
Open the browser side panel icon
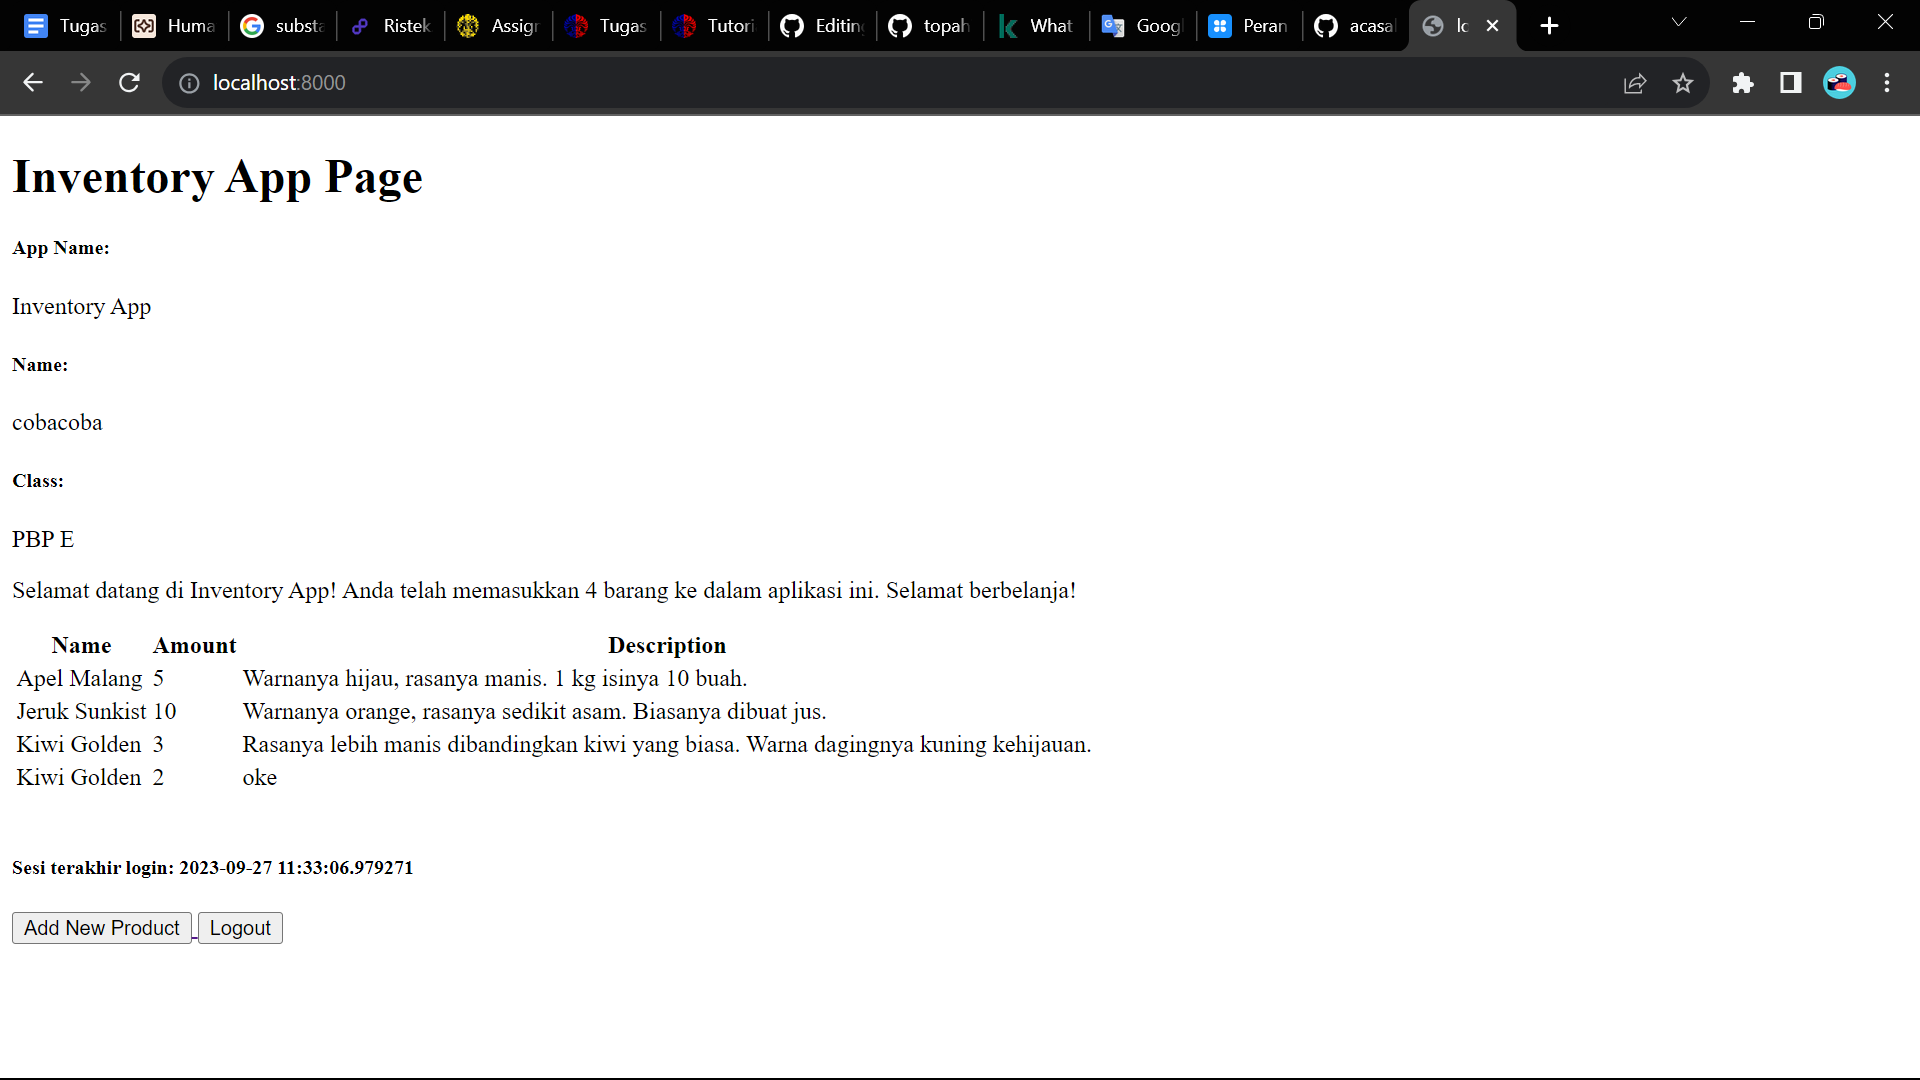tap(1790, 83)
